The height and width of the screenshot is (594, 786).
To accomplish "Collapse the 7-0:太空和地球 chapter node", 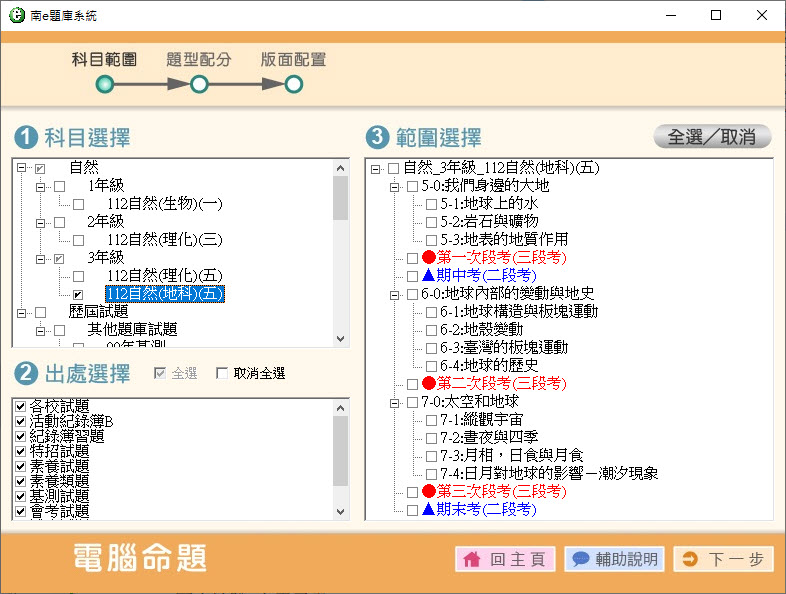I will pyautogui.click(x=395, y=402).
